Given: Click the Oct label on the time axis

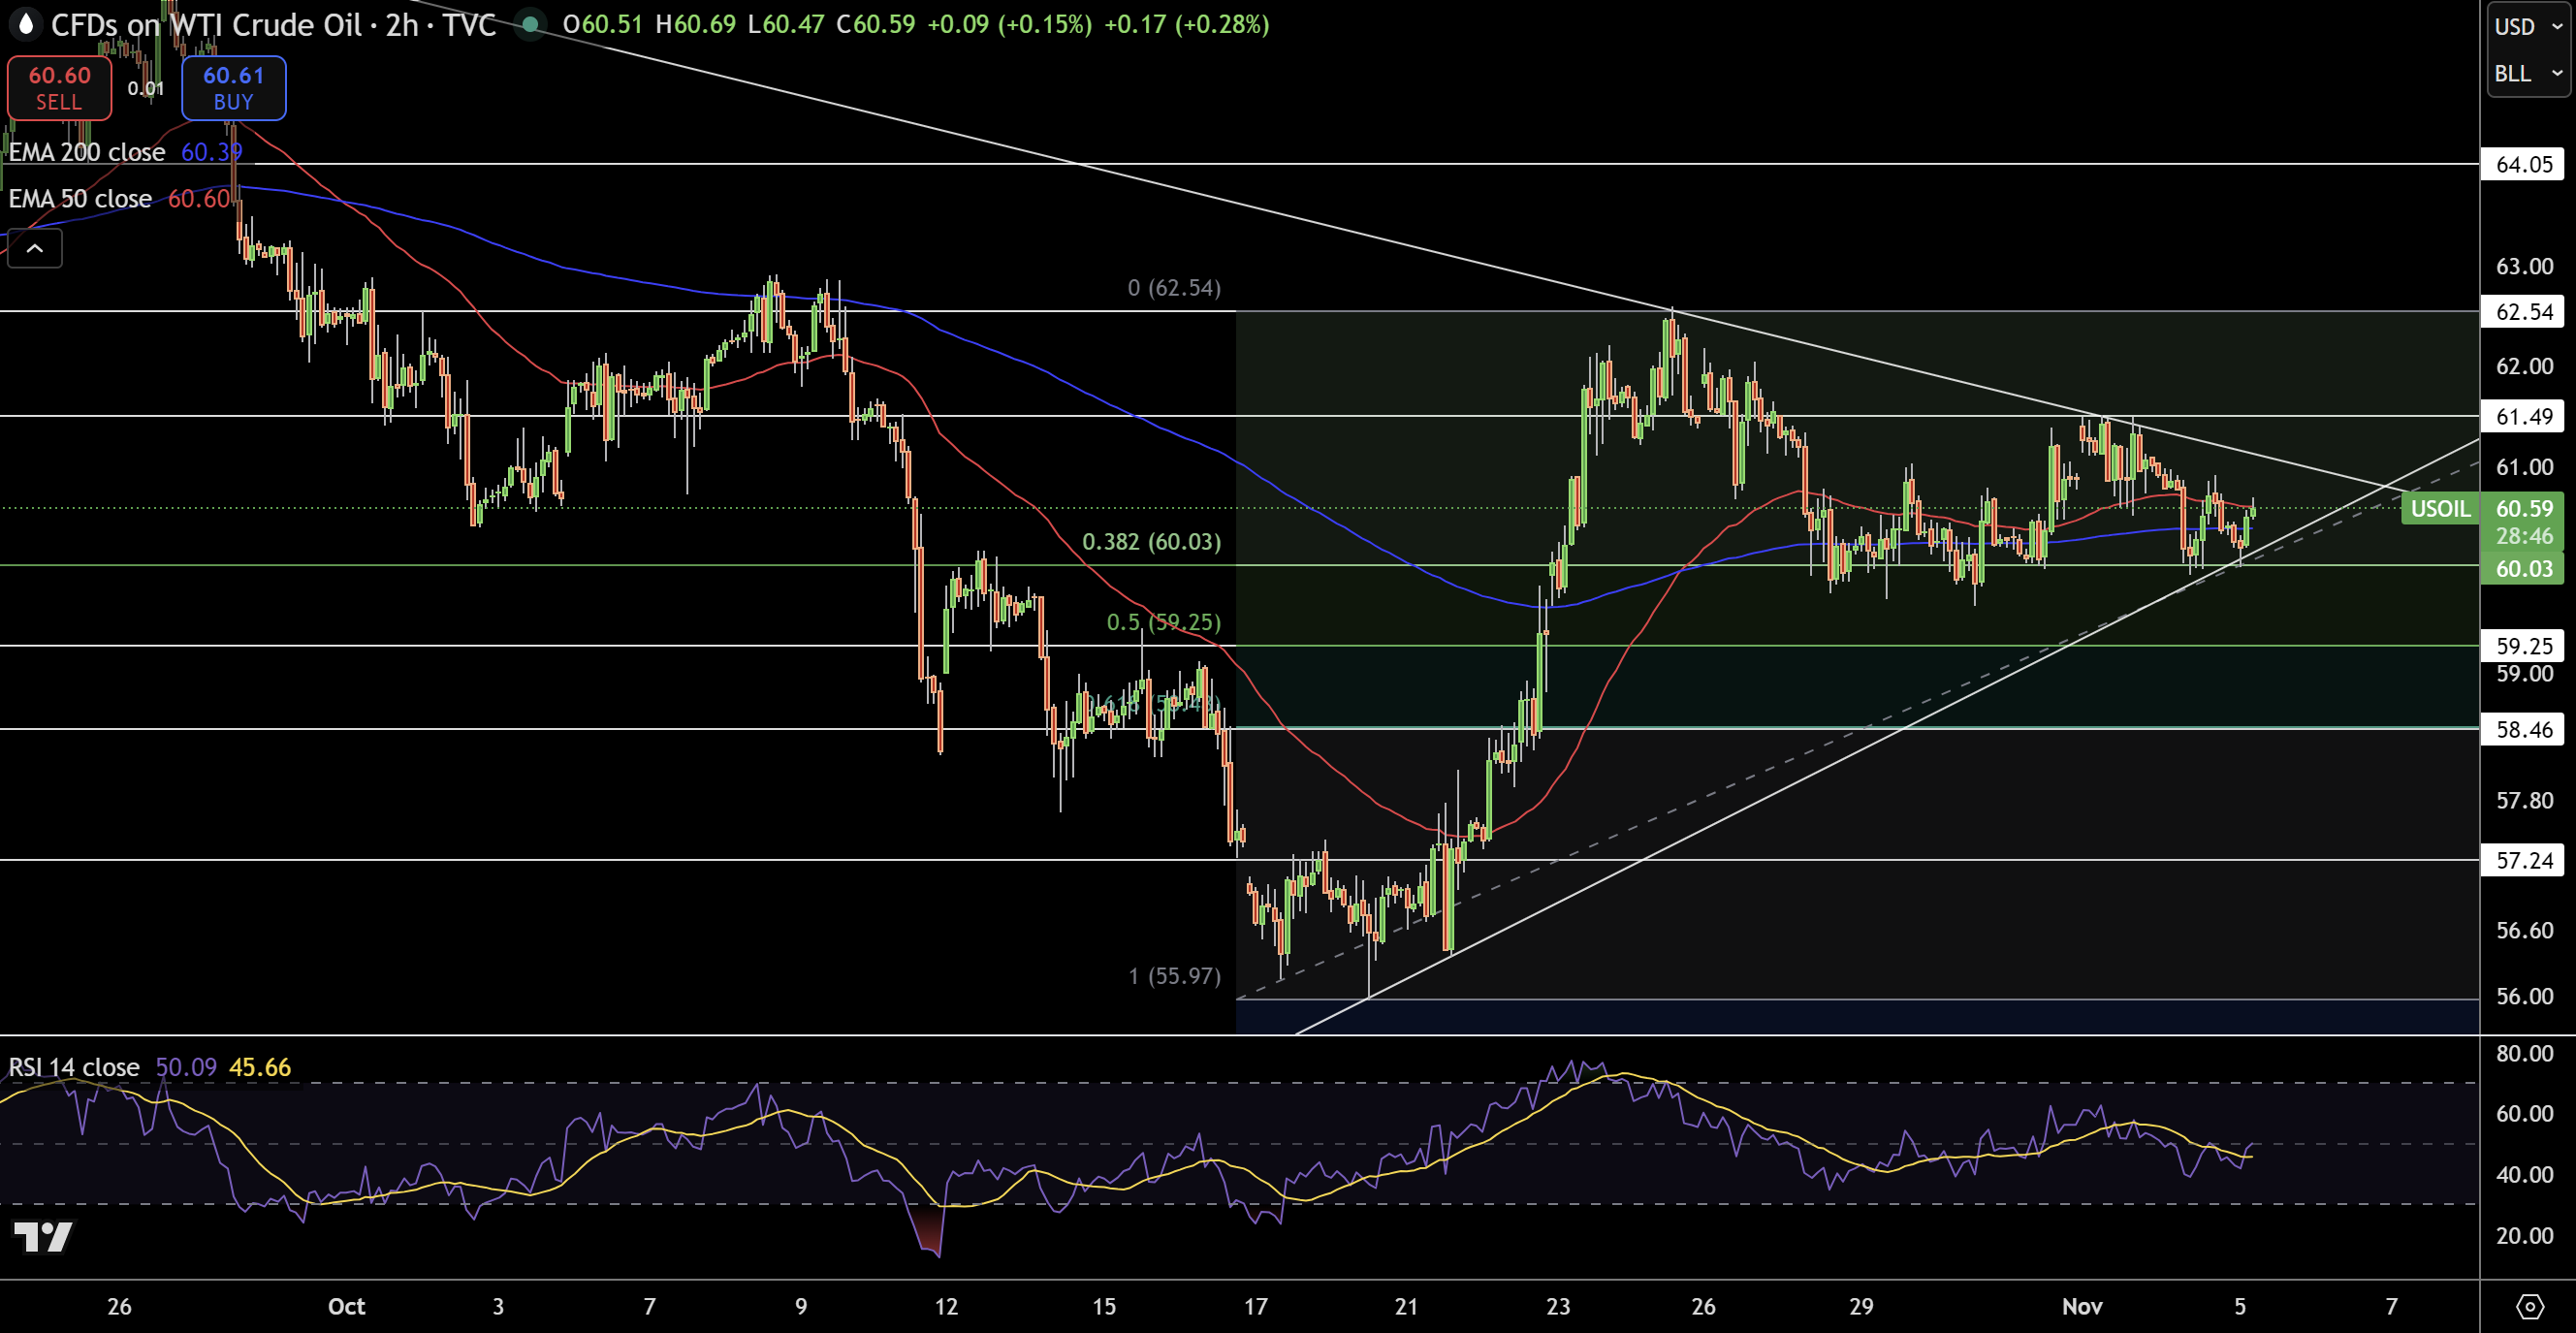Looking at the screenshot, I should (347, 1306).
